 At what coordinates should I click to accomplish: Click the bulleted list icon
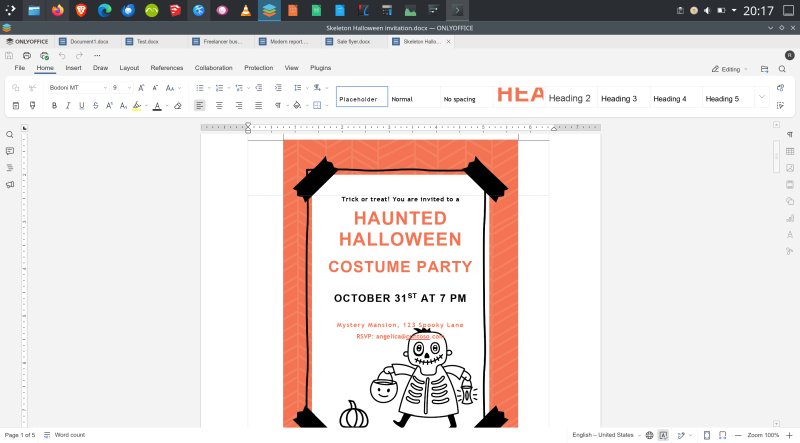(200, 88)
